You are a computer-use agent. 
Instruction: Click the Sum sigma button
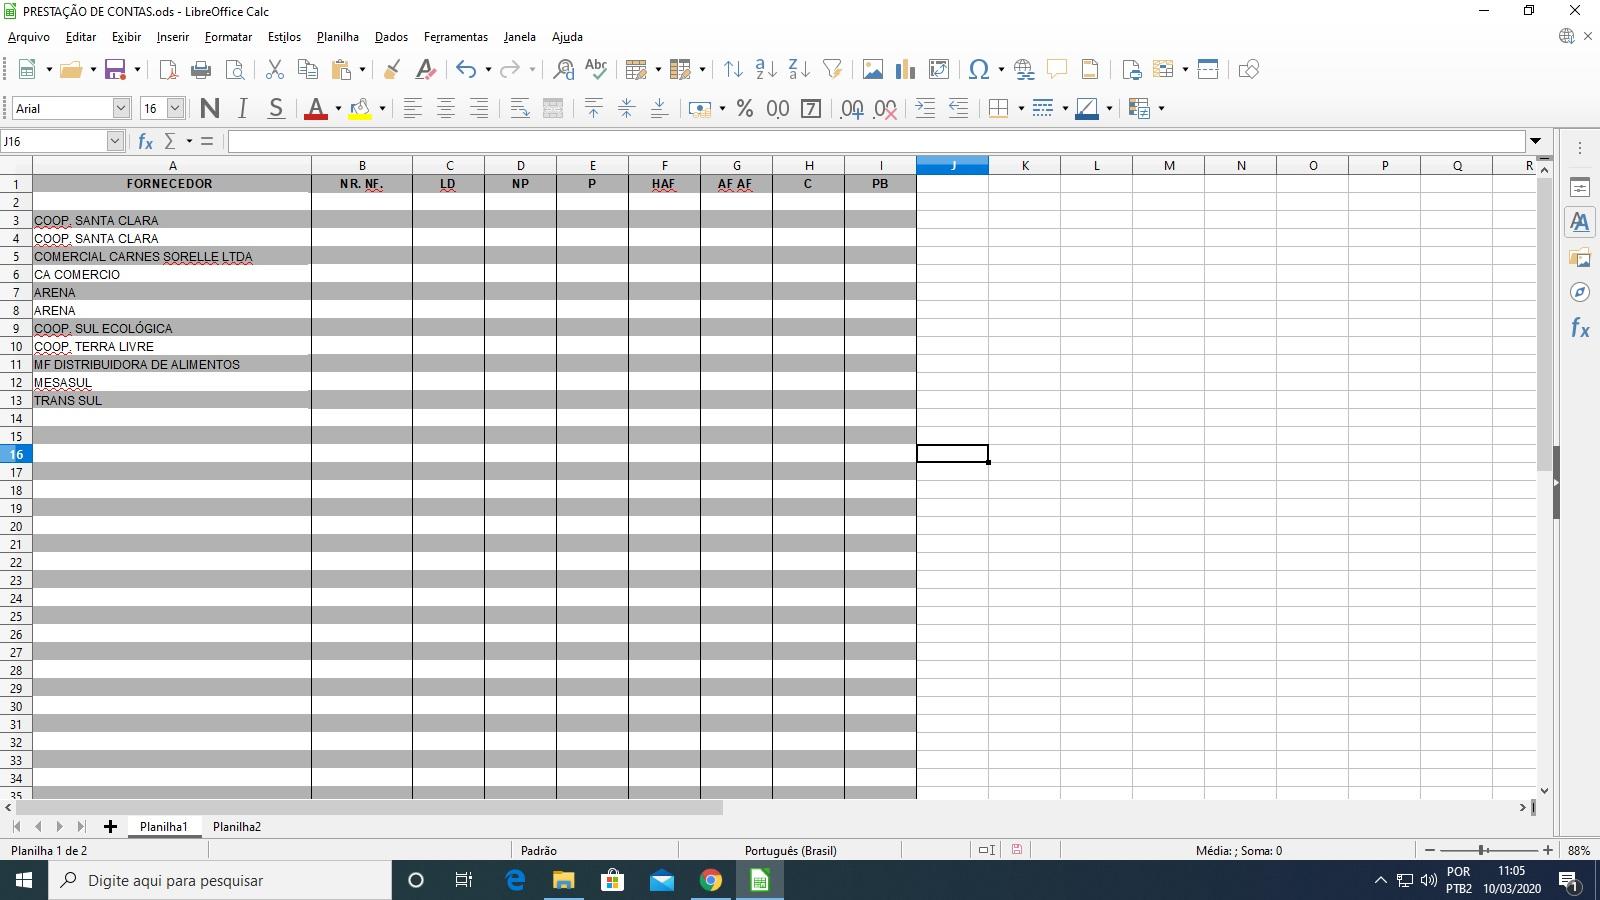[170, 141]
